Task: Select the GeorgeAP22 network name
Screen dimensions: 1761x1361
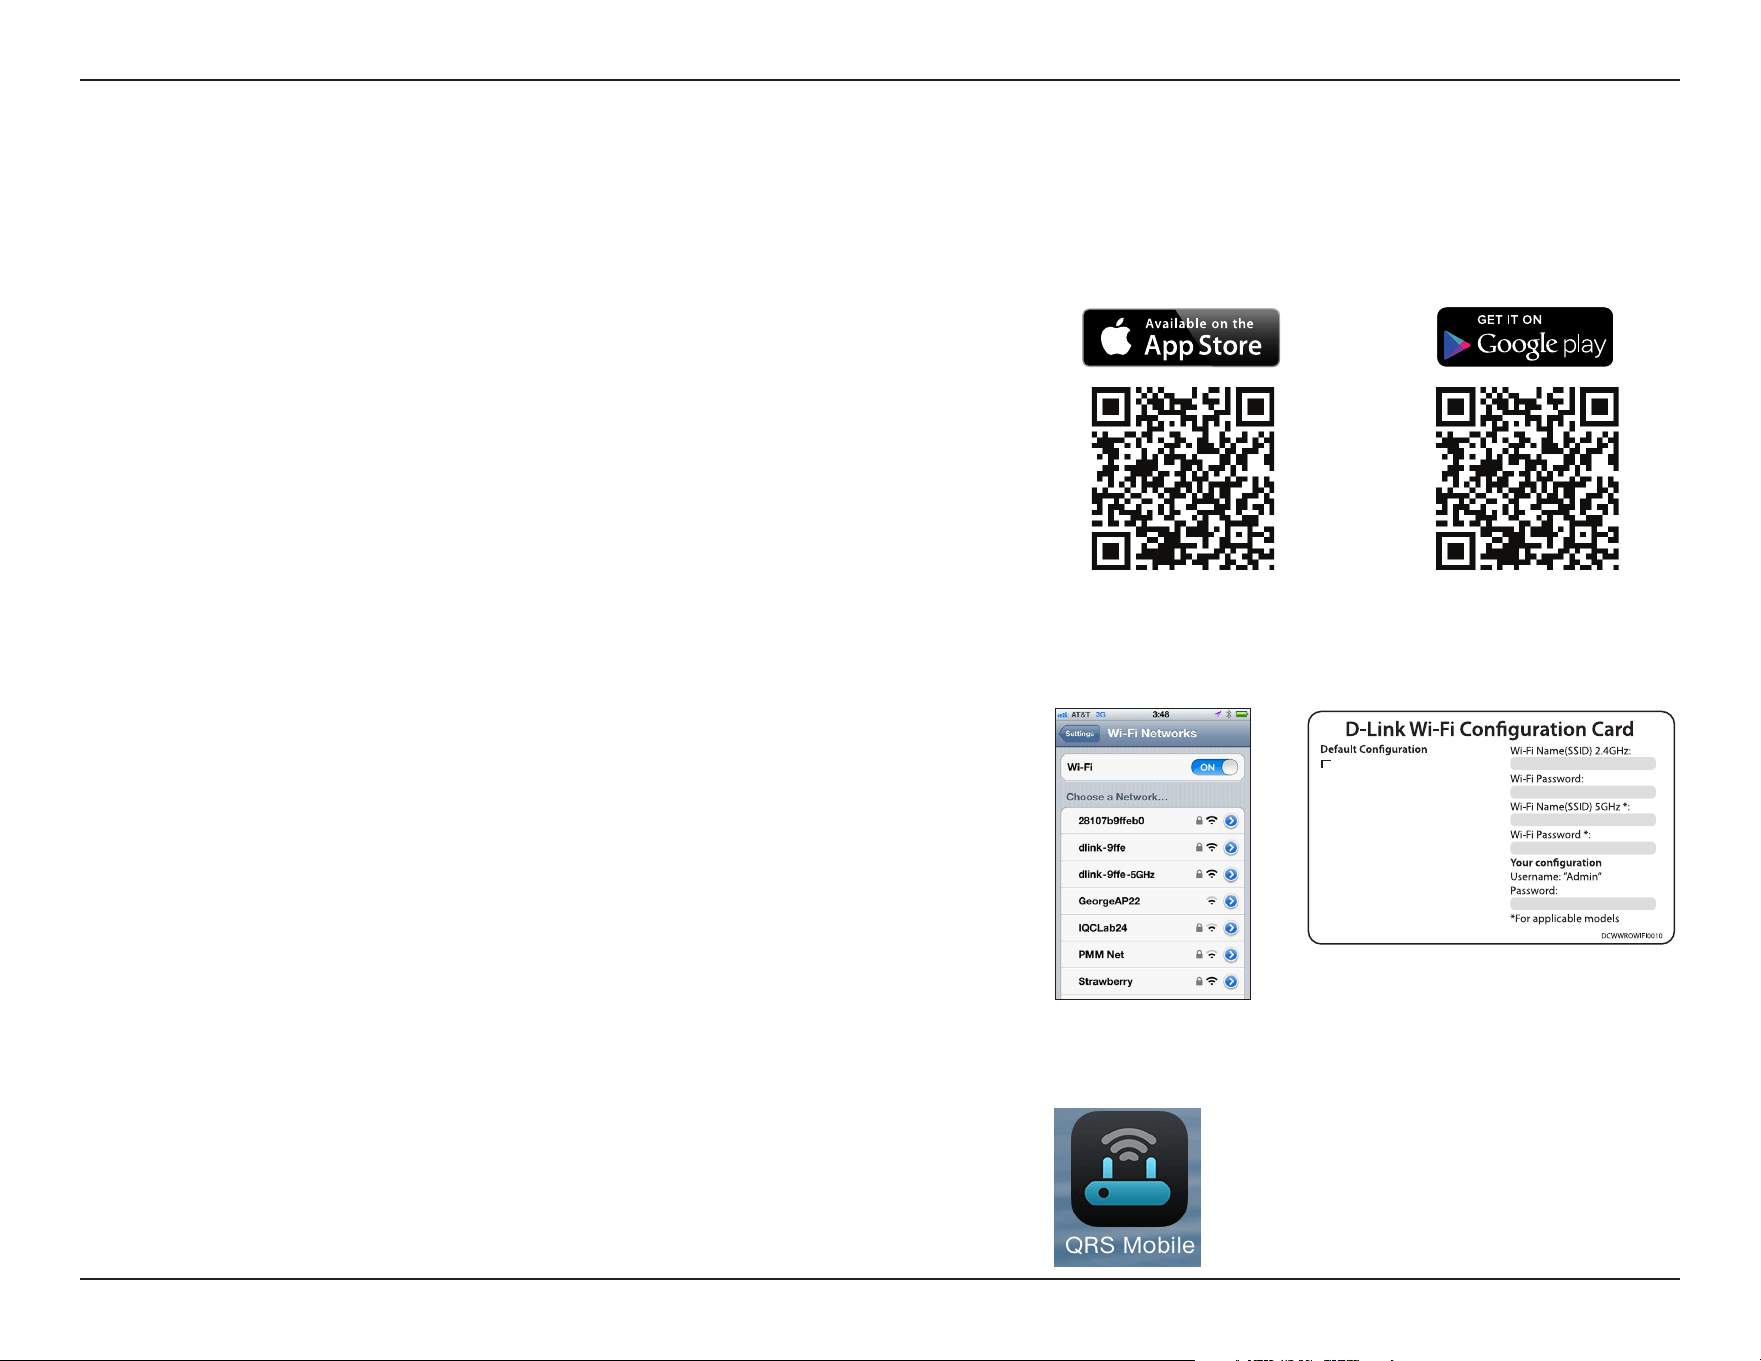Action: coord(1108,901)
